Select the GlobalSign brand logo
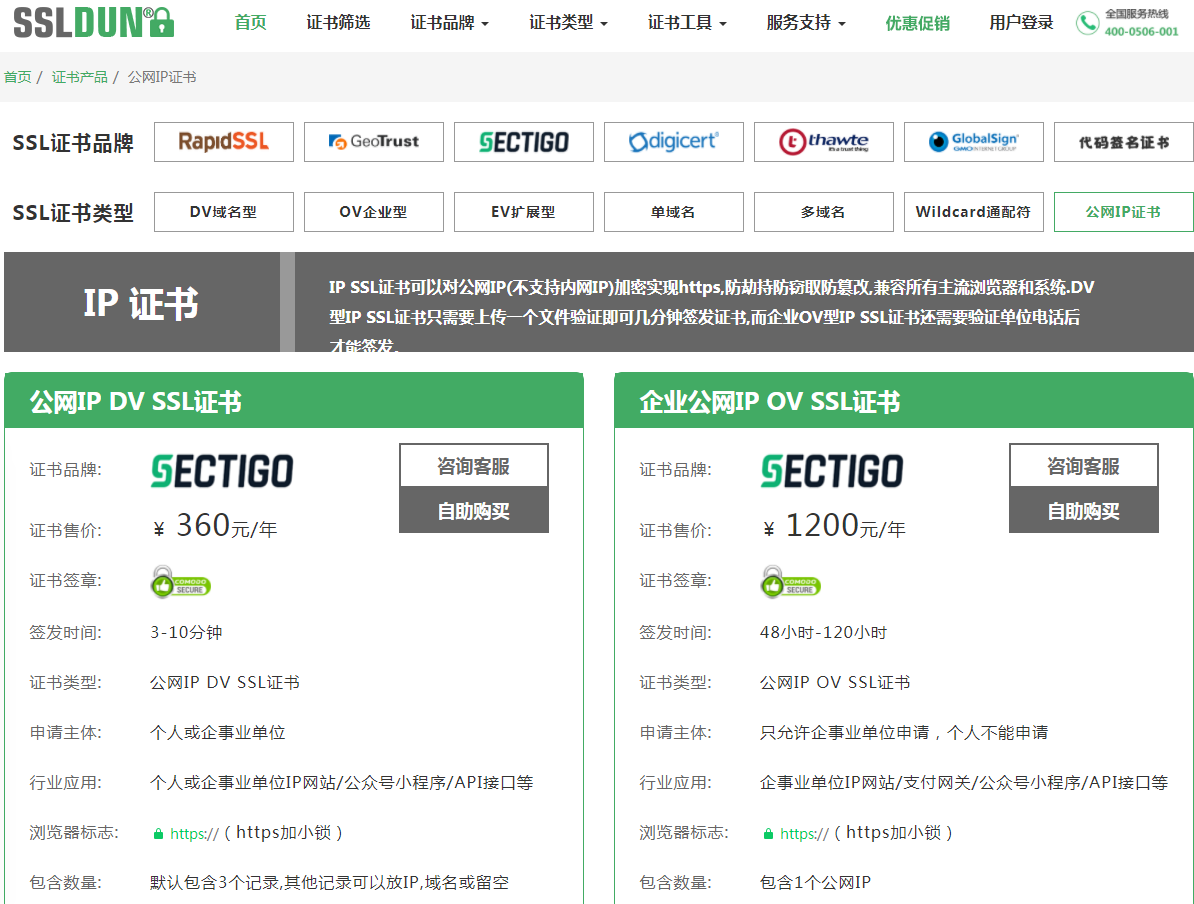 (974, 142)
